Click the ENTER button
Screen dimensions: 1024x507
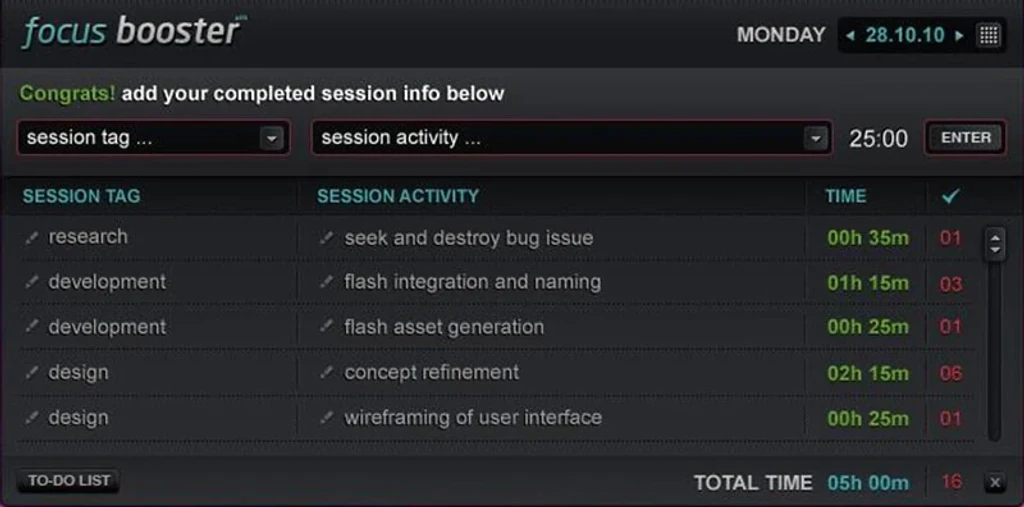966,138
